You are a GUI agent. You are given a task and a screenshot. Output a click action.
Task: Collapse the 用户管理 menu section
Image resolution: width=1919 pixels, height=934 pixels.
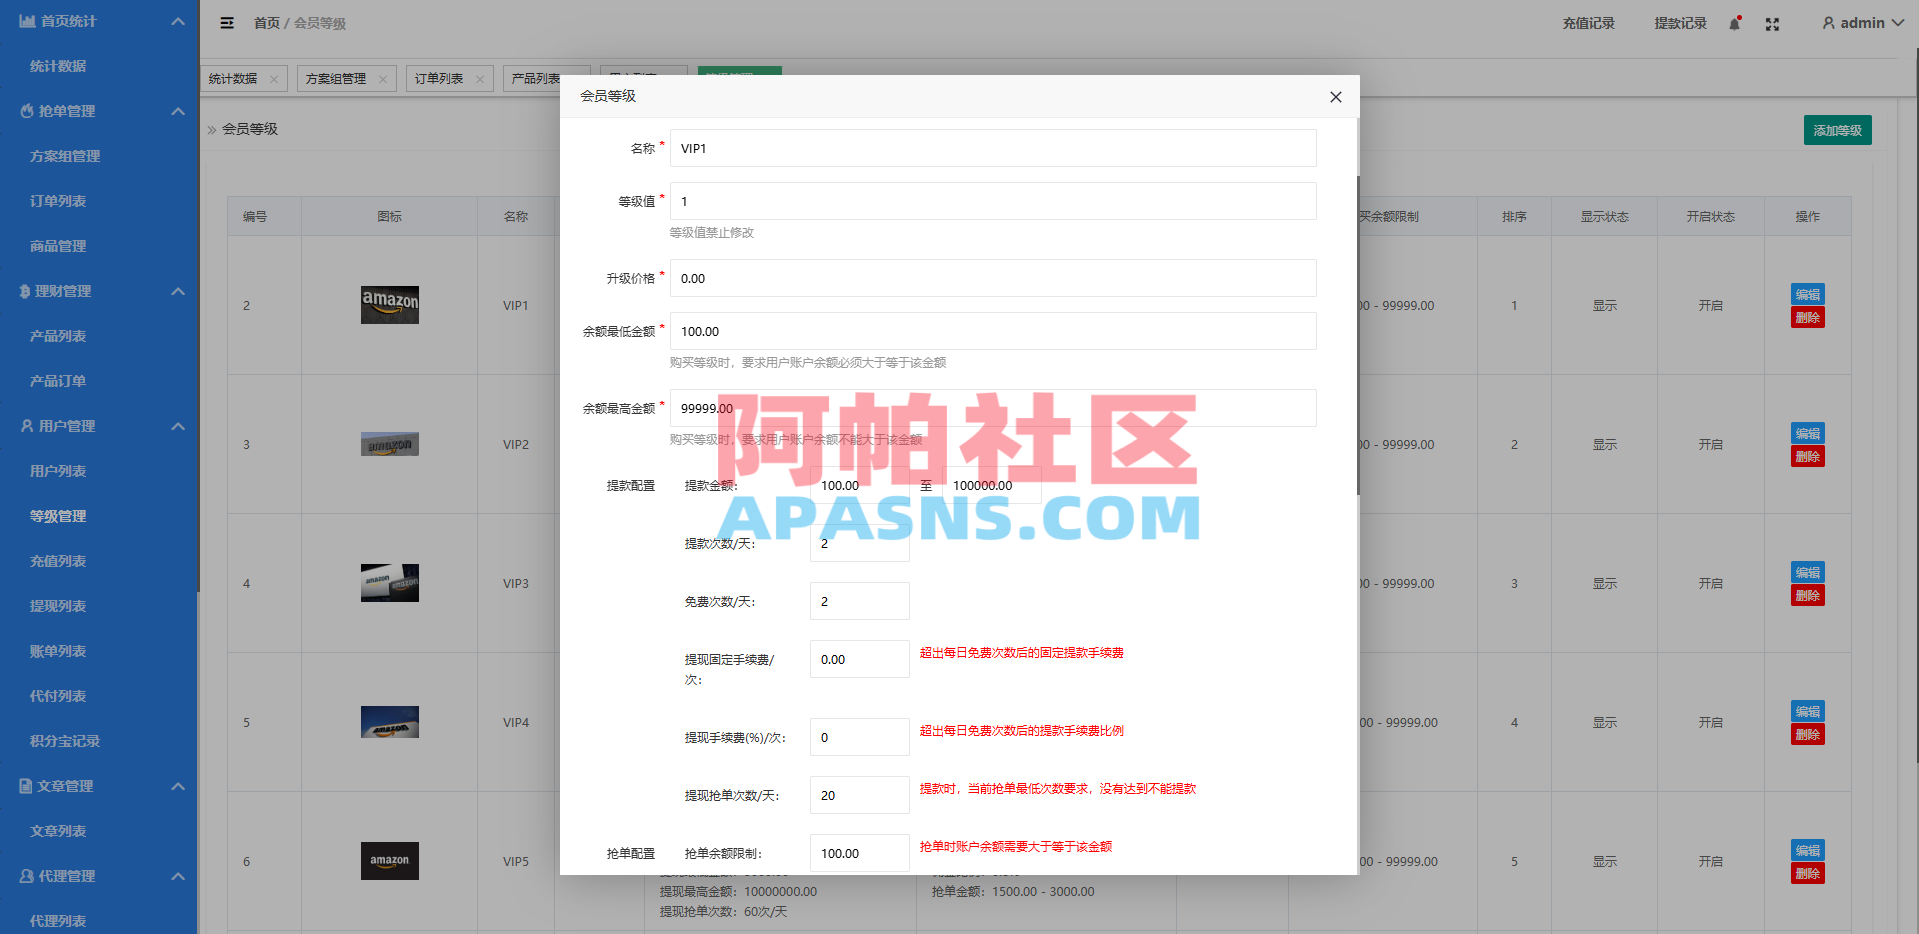[x=178, y=426]
